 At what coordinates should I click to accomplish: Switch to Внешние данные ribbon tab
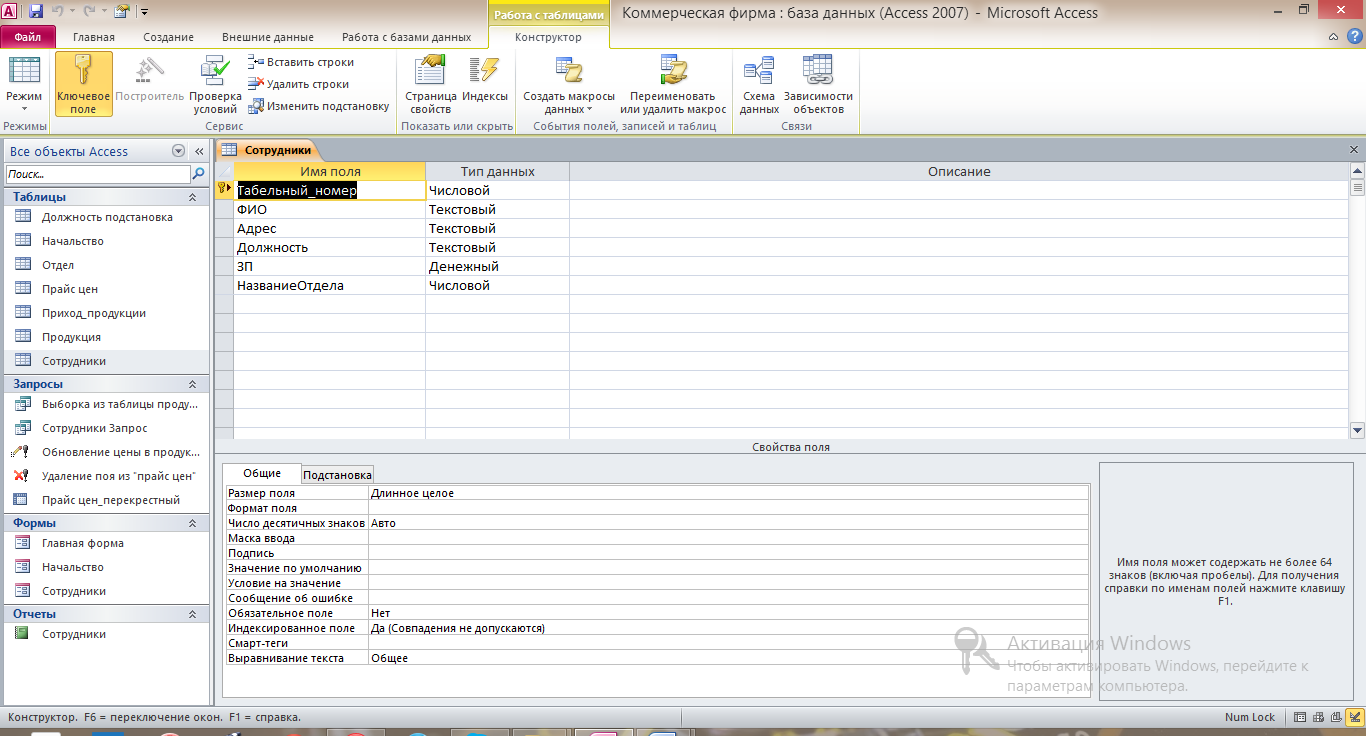pyautogui.click(x=267, y=37)
